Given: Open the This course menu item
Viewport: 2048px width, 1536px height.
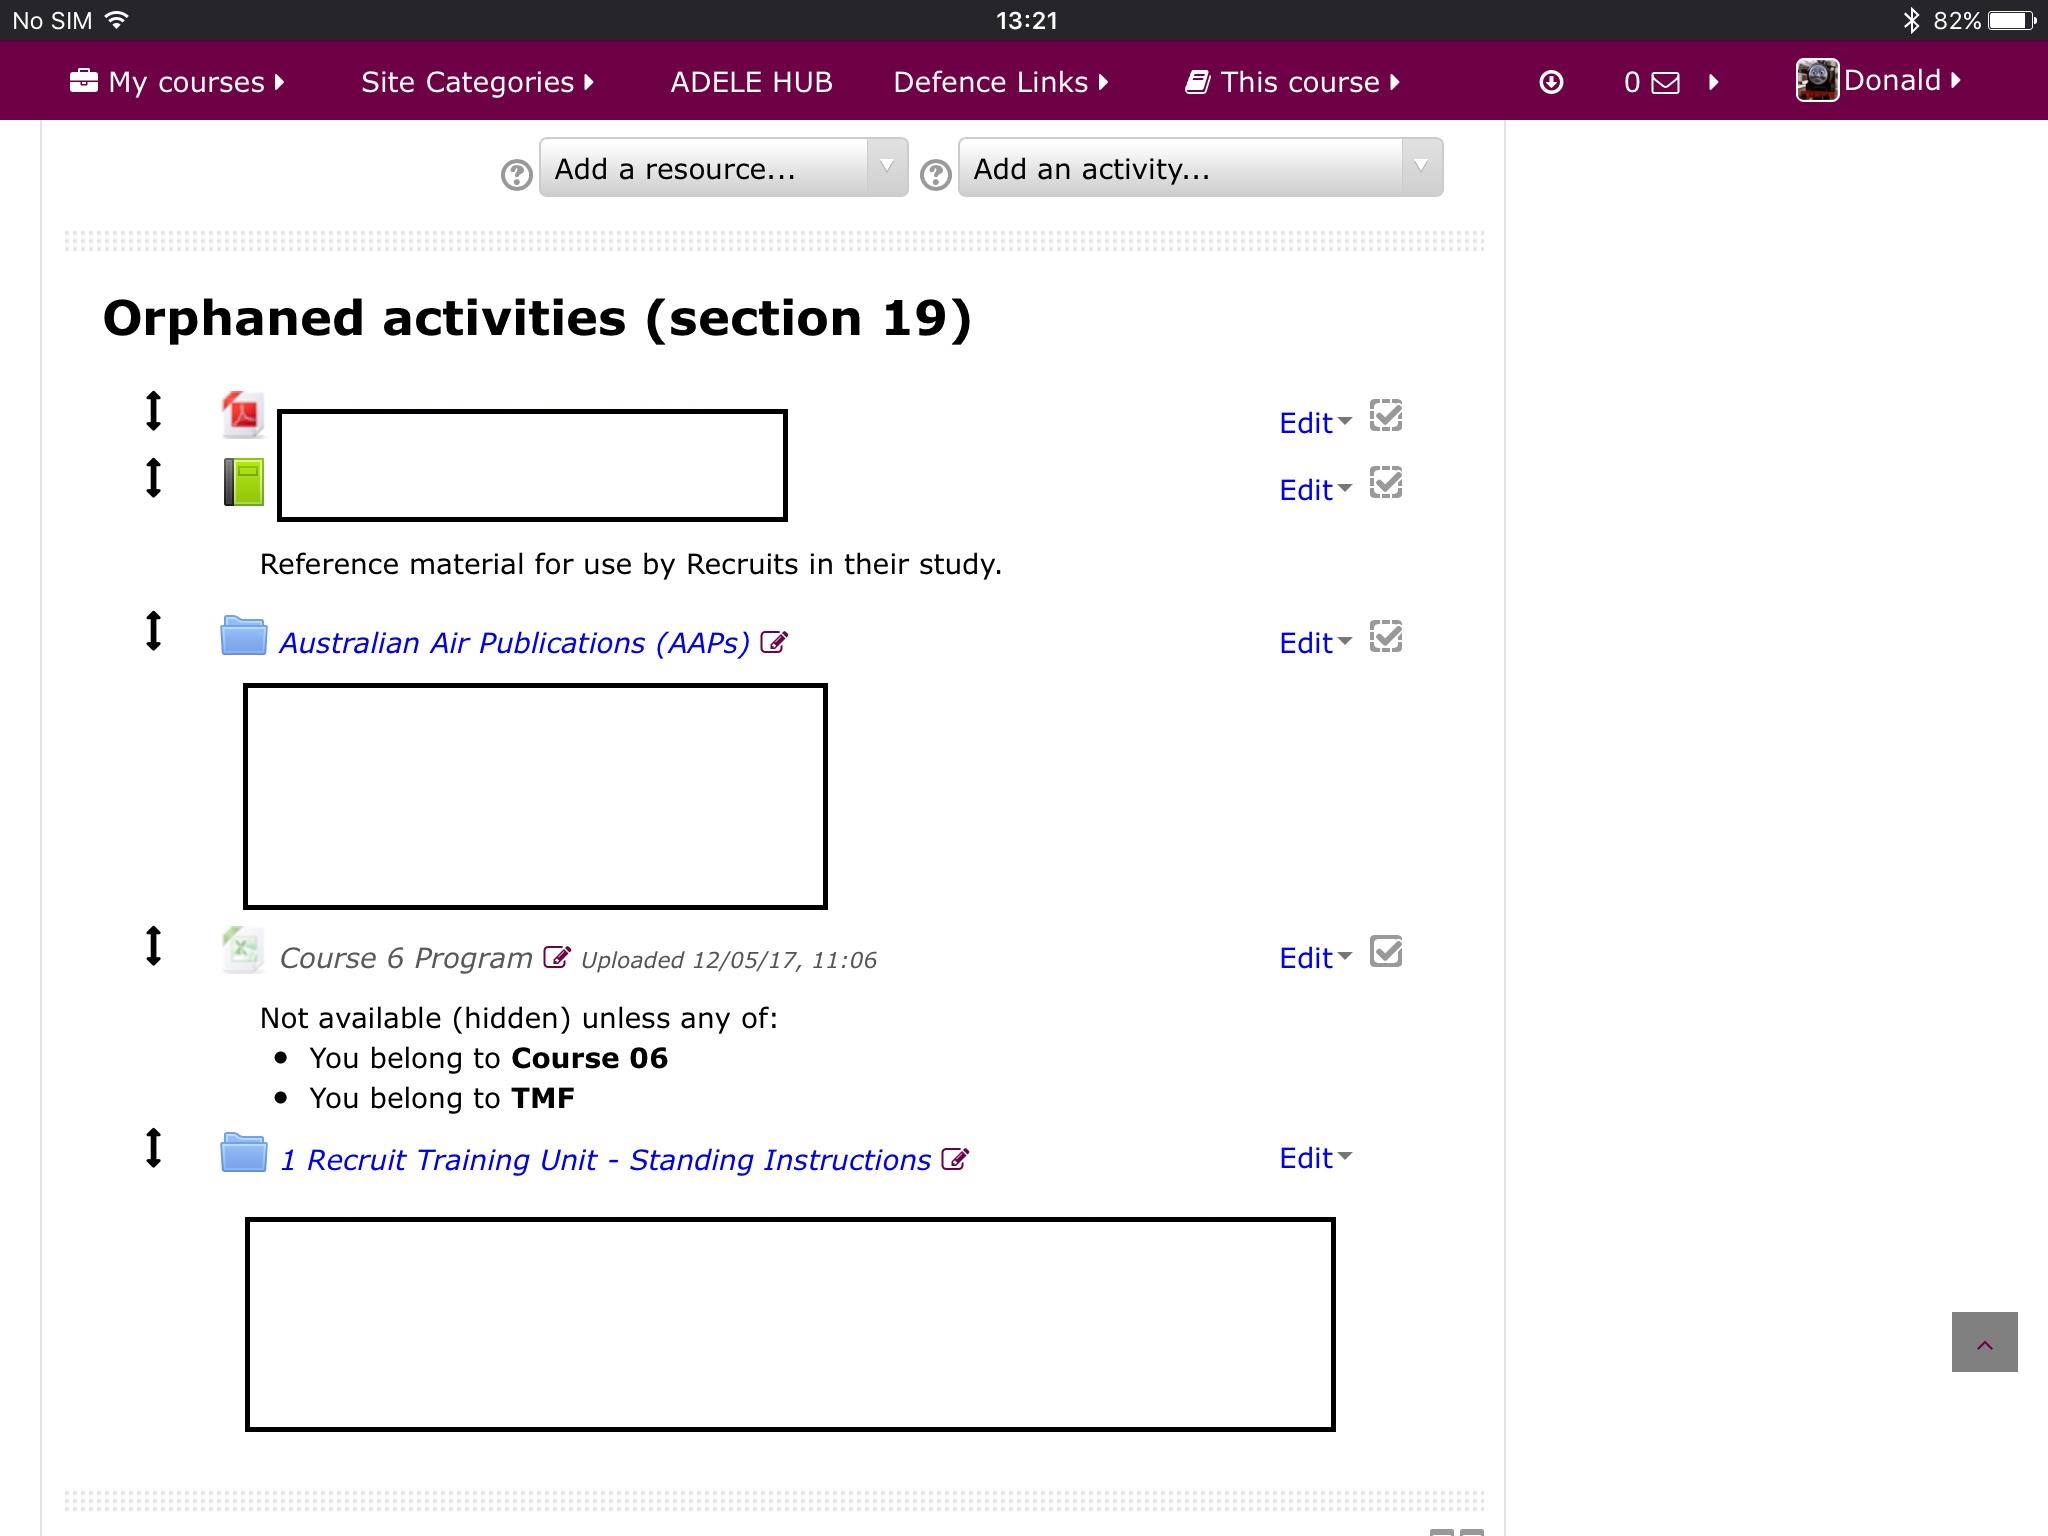Looking at the screenshot, I should click(x=1298, y=81).
